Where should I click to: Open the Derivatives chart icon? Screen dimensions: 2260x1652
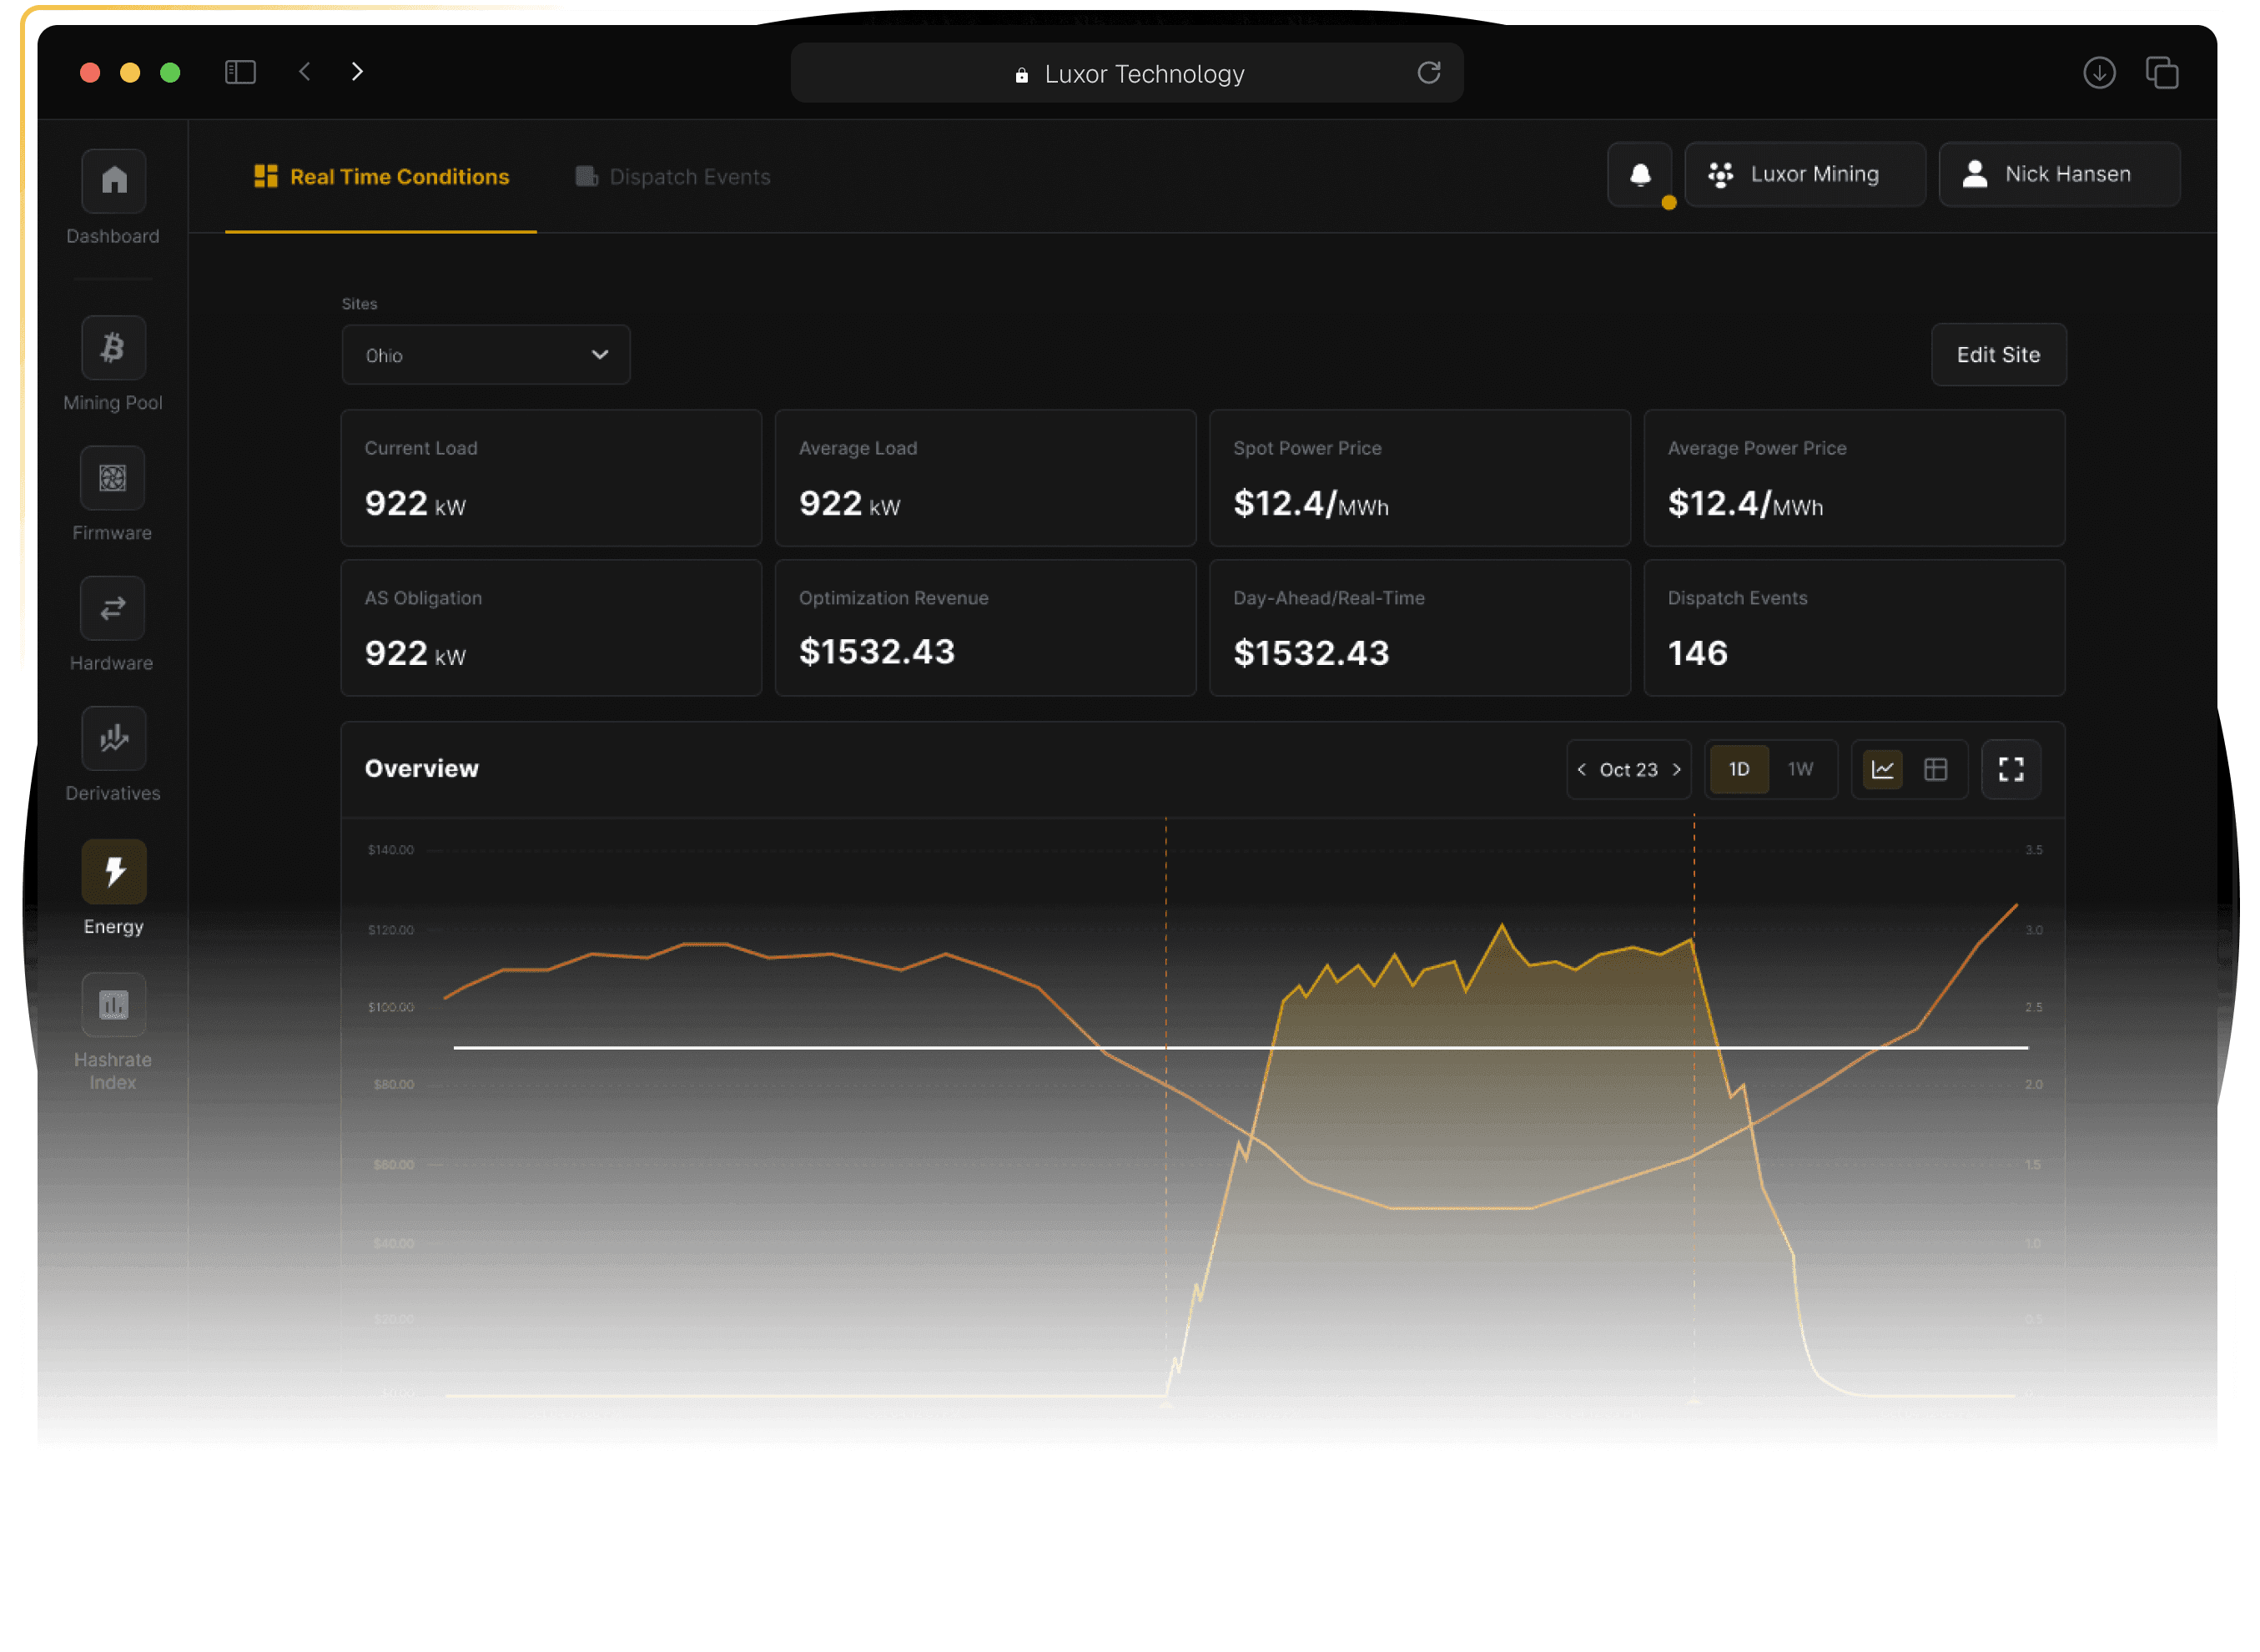(x=113, y=738)
